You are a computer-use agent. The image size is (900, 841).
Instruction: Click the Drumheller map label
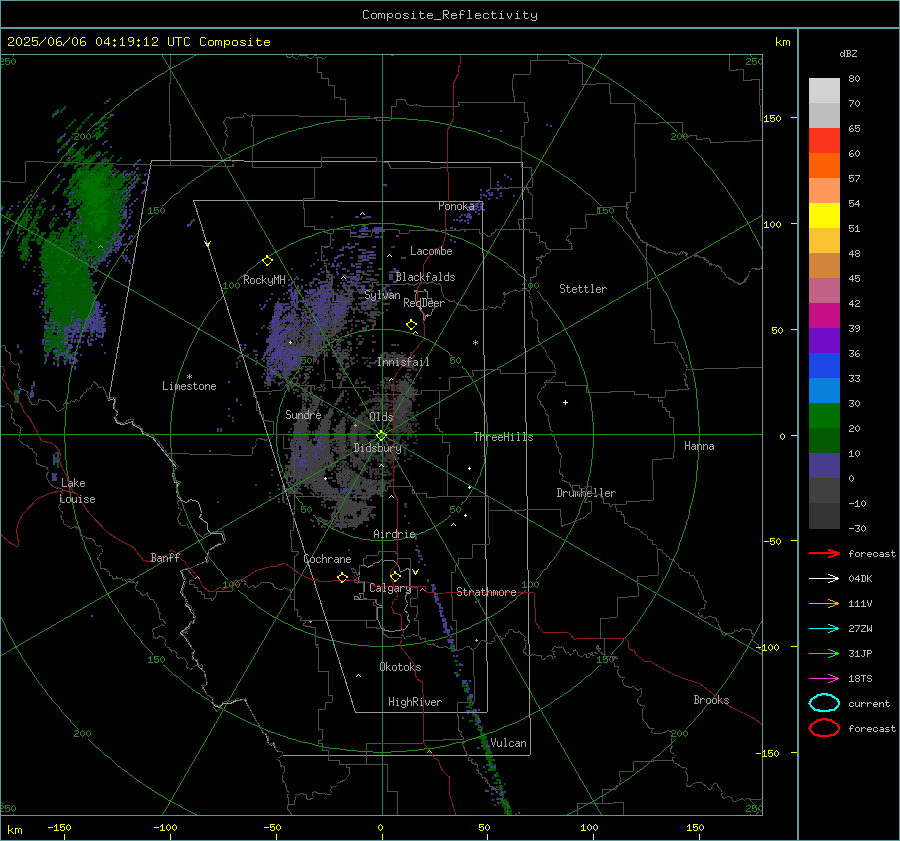click(586, 493)
